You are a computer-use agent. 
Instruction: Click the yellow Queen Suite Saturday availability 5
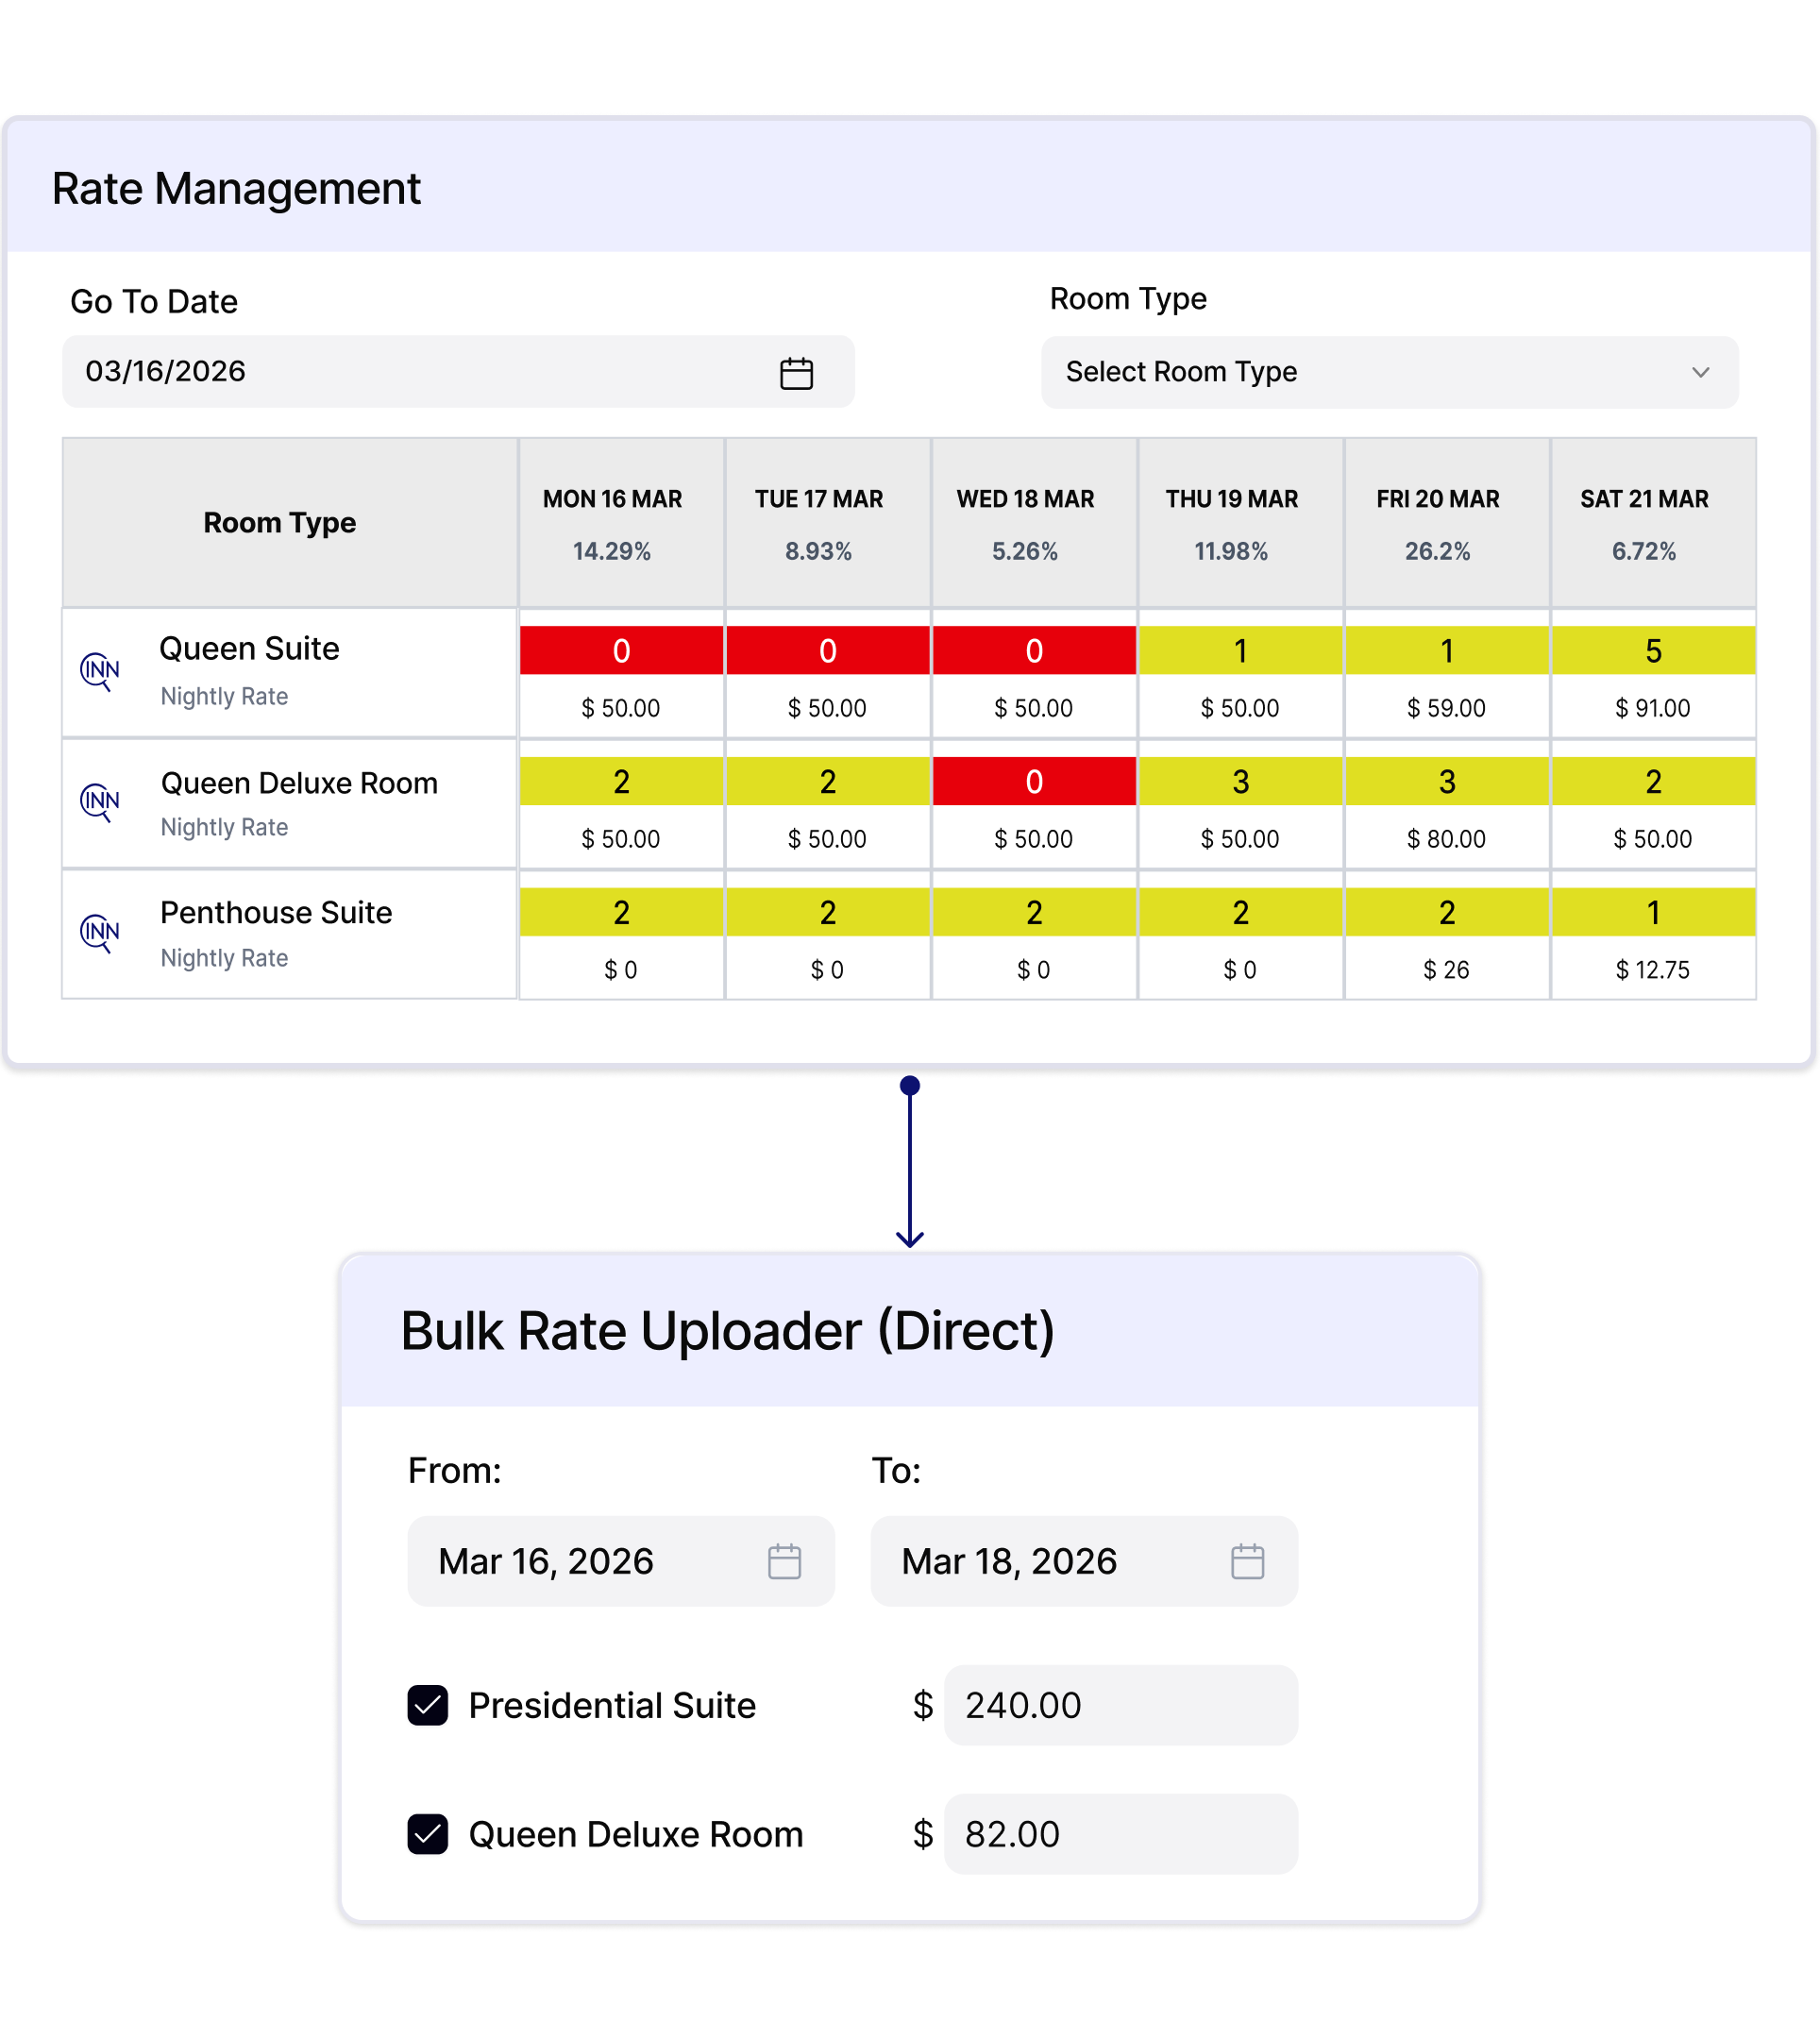(1653, 651)
